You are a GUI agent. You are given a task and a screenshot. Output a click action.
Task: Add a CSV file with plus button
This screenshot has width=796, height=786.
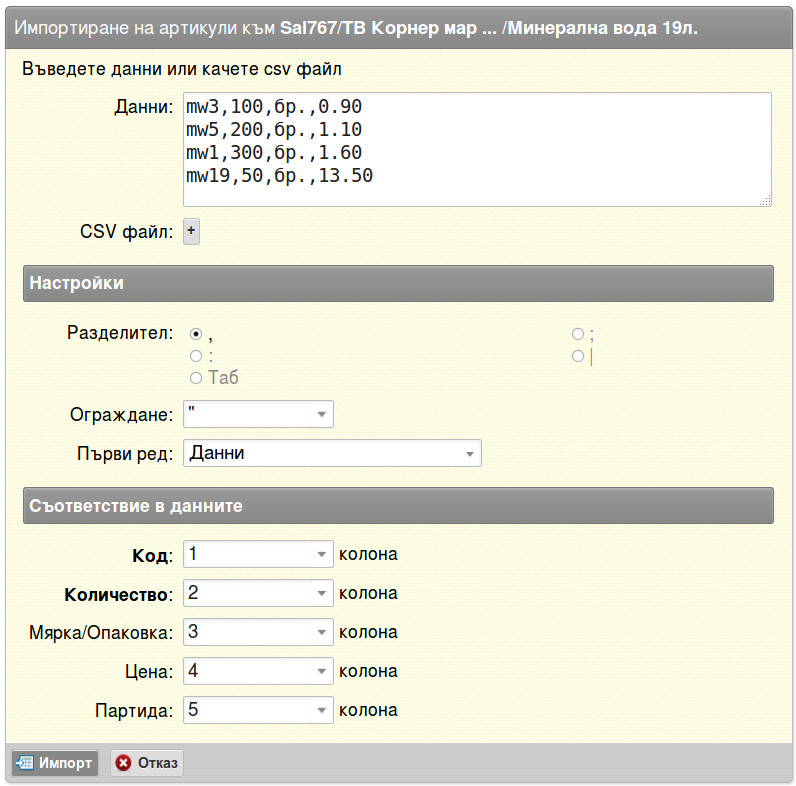coord(191,231)
